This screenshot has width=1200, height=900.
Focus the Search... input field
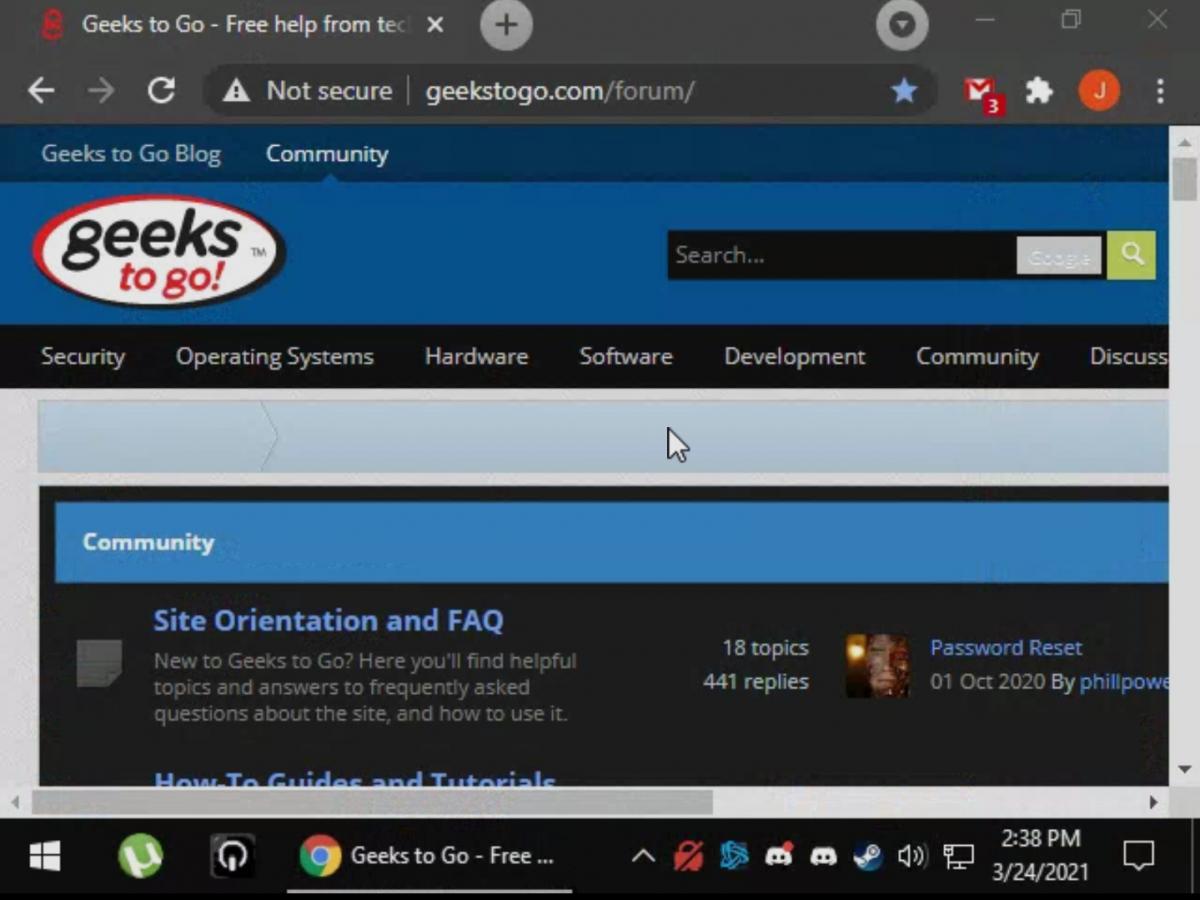(x=841, y=255)
